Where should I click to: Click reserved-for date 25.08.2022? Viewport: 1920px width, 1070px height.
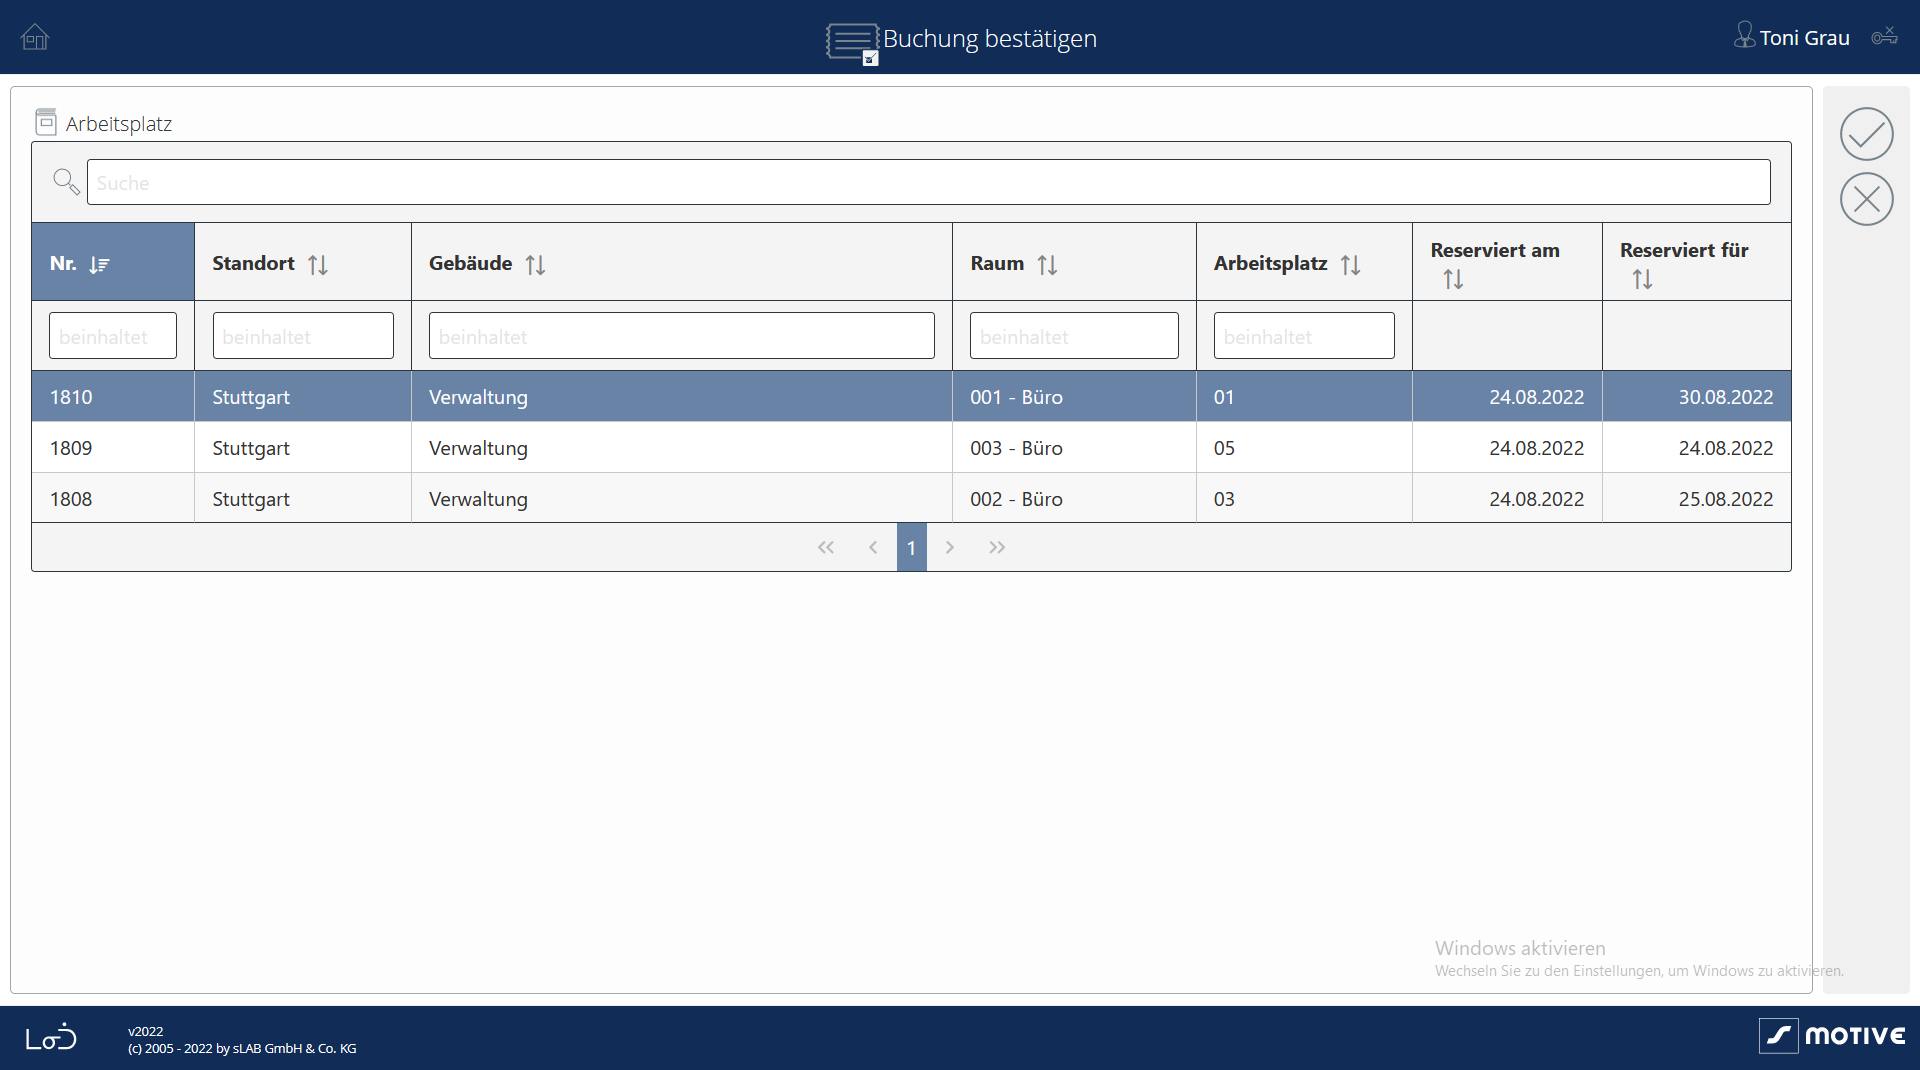(x=1725, y=499)
